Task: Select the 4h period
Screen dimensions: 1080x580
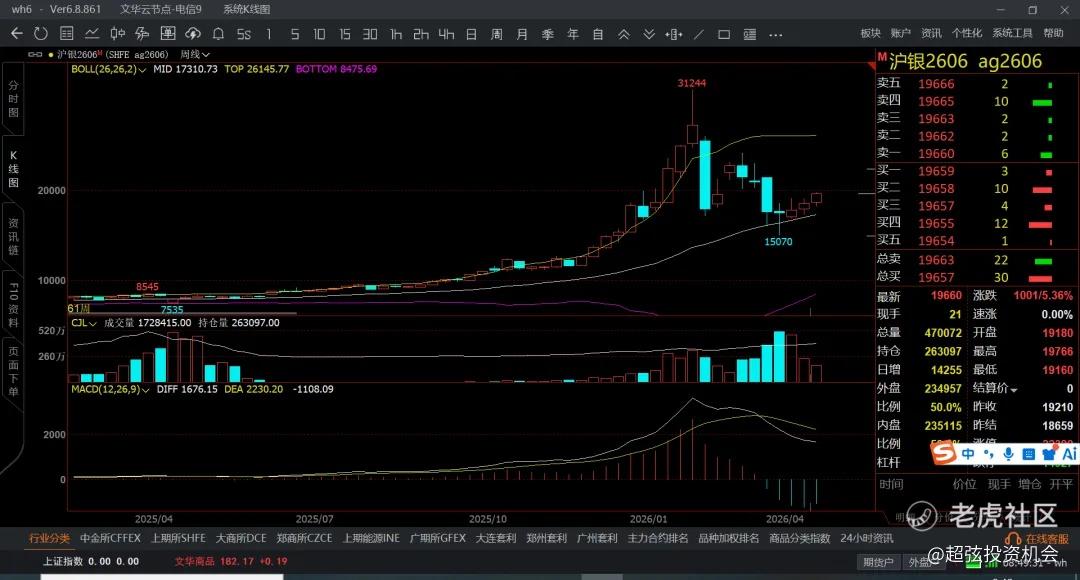Action: pos(446,34)
